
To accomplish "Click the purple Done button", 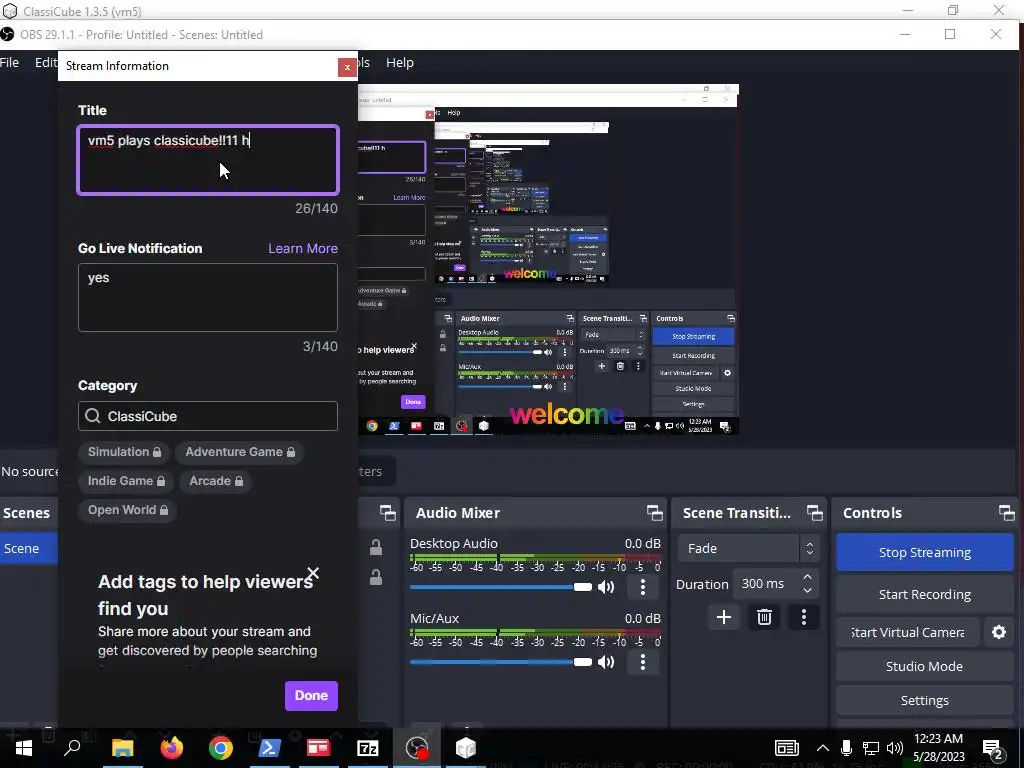I will coord(311,696).
